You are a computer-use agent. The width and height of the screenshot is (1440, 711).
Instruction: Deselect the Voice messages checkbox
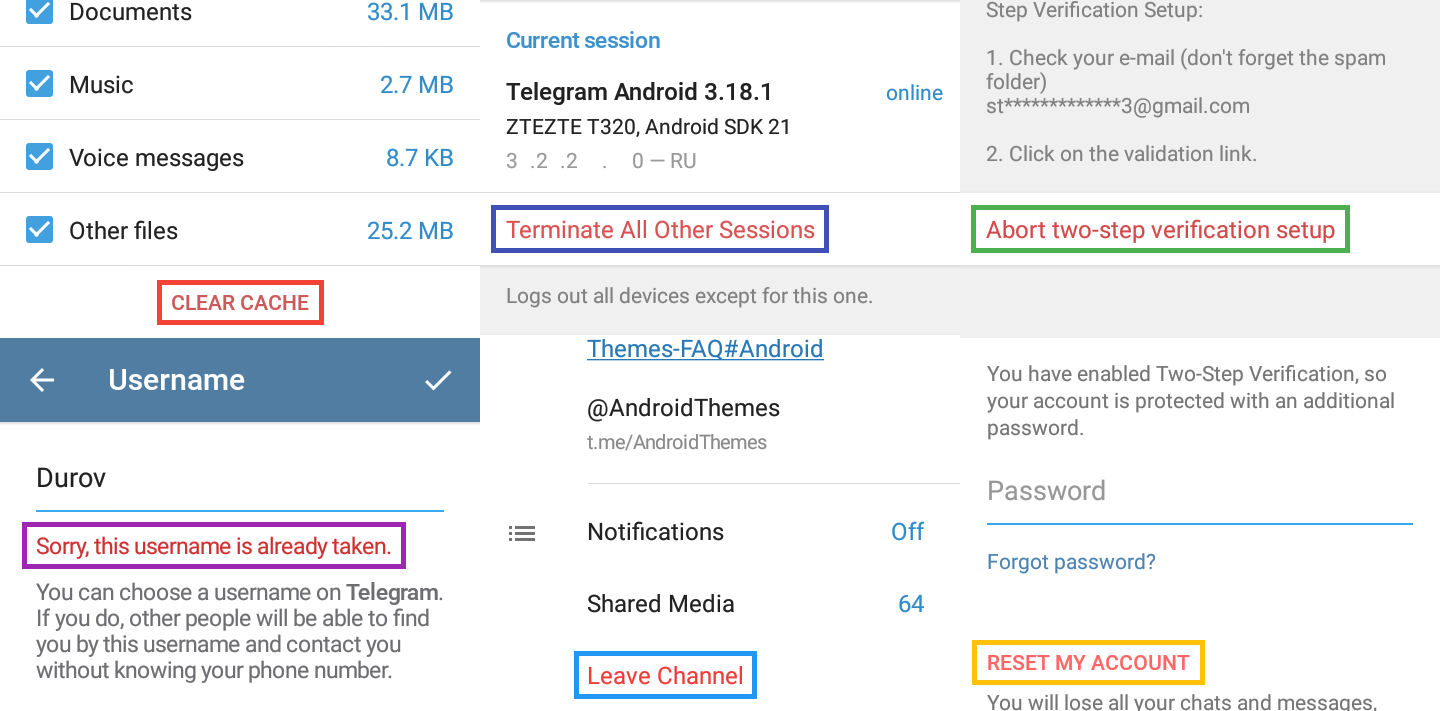tap(39, 157)
